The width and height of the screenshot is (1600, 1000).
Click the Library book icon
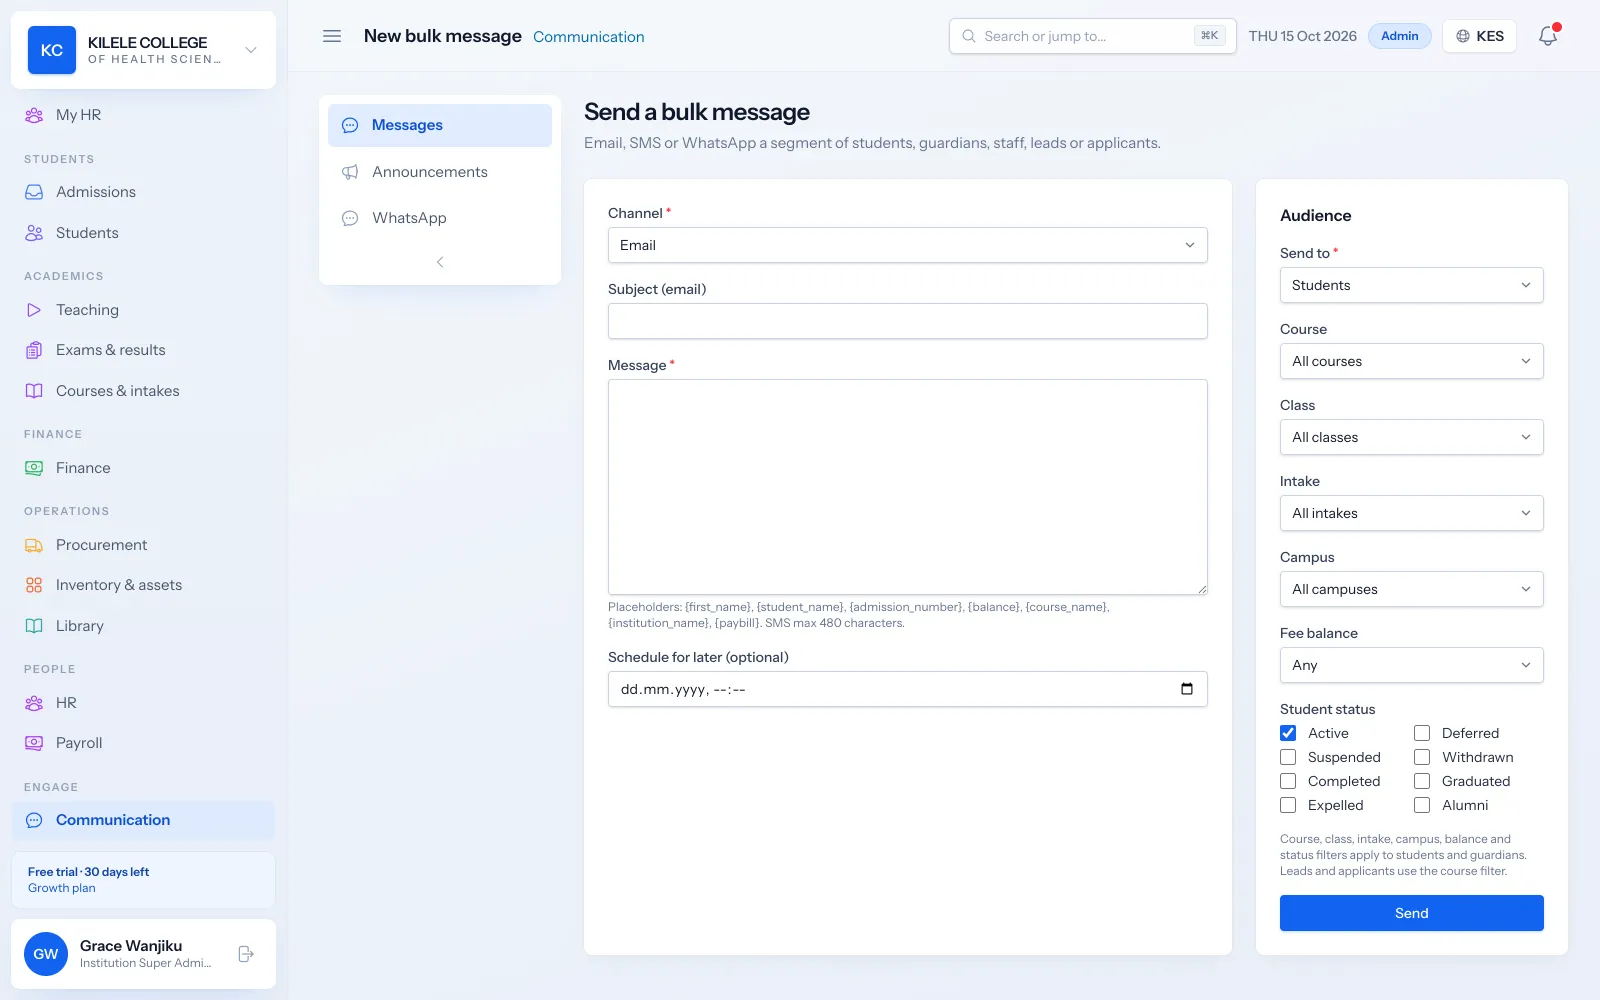34,626
